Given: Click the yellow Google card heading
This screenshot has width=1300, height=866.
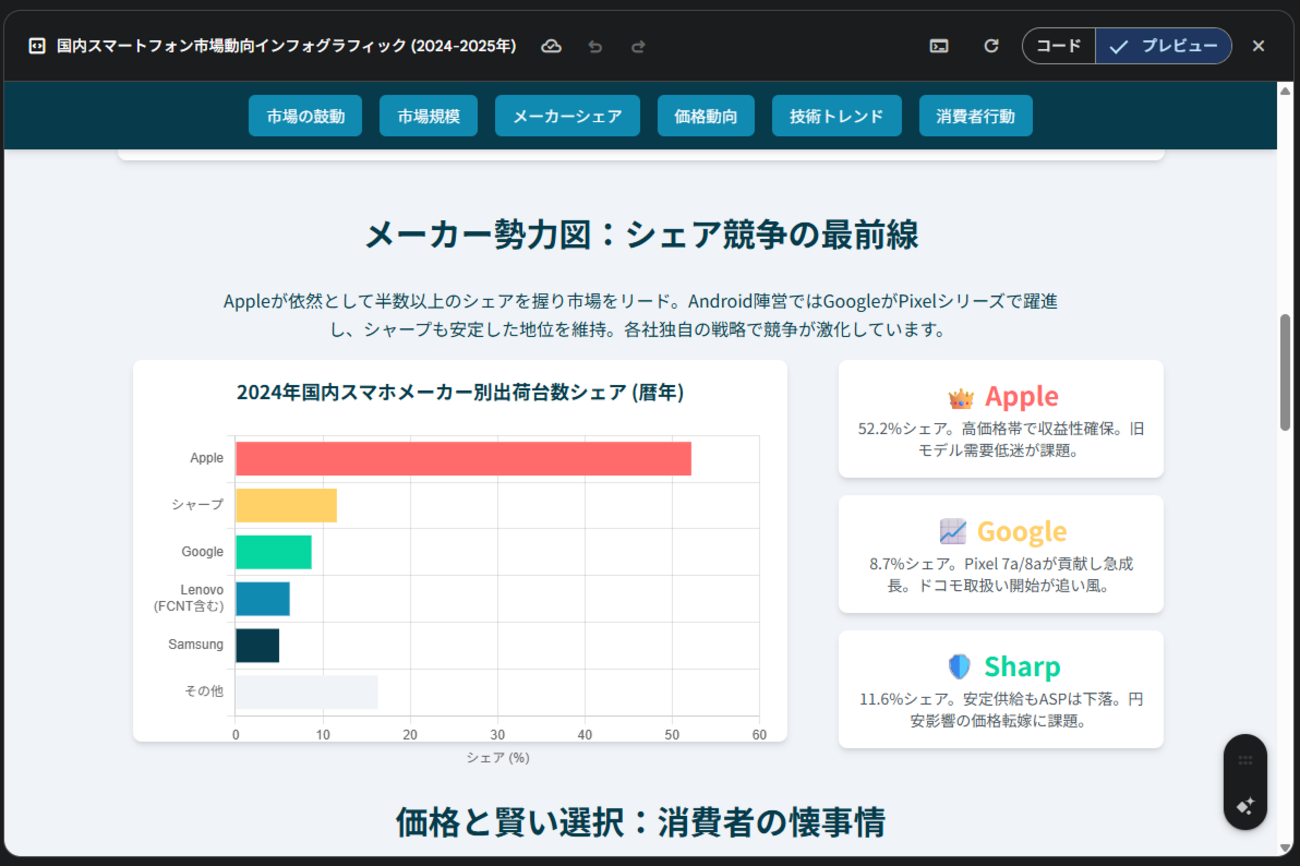Looking at the screenshot, I should pos(1021,532).
